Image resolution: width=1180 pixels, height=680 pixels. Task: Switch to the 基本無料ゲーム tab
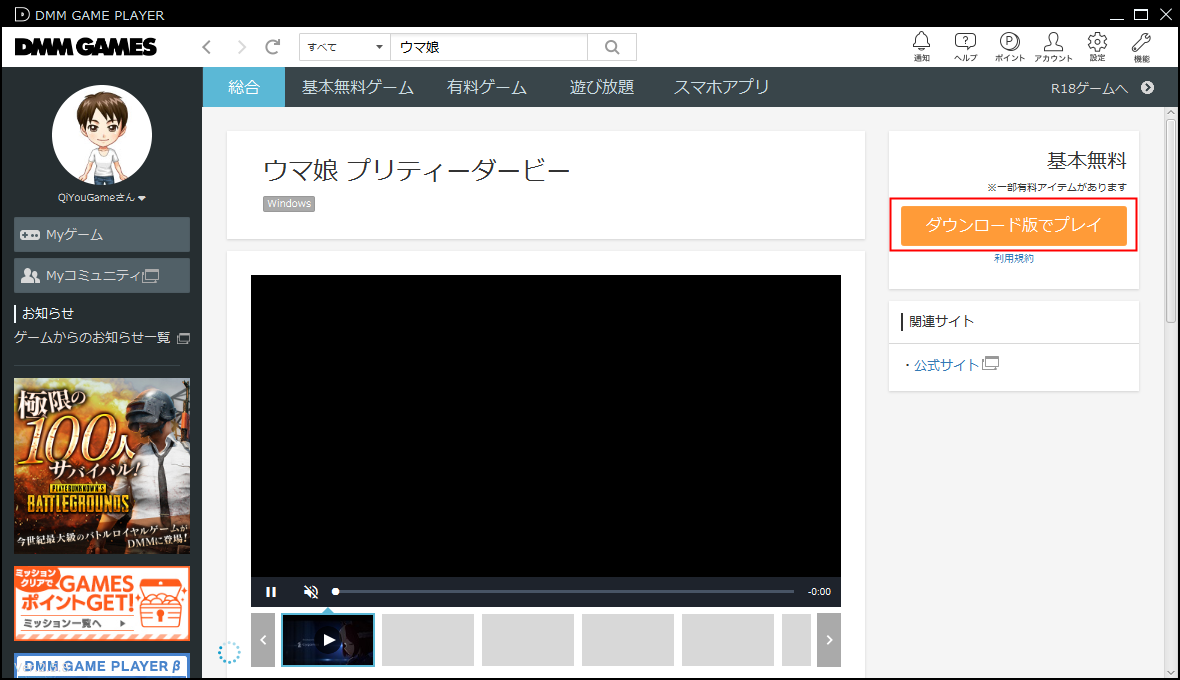point(357,87)
